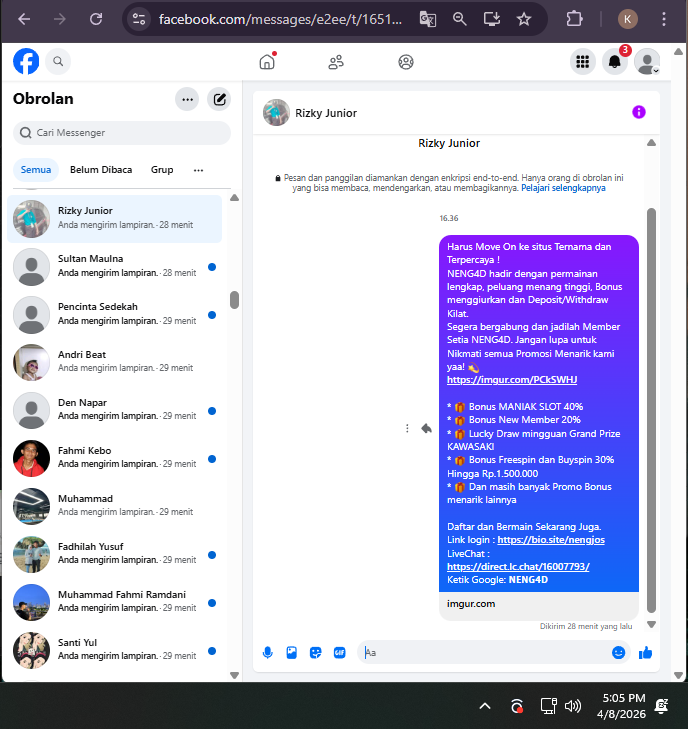The width and height of the screenshot is (688, 729).
Task: Open the Friends icon in top navigation
Action: (x=336, y=62)
